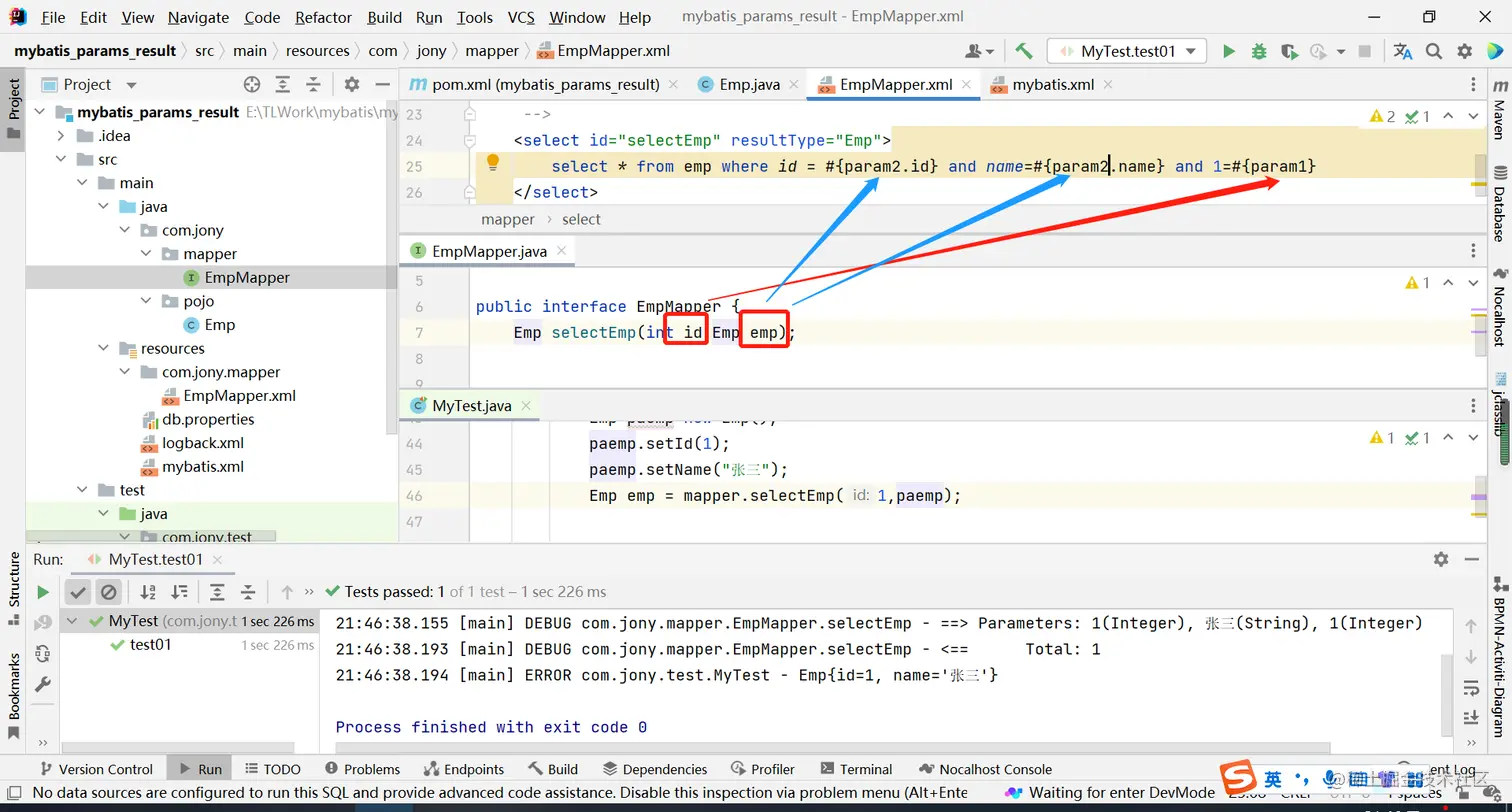1512x812 pixels.
Task: Open the Dependencies tool window
Action: click(x=655, y=769)
